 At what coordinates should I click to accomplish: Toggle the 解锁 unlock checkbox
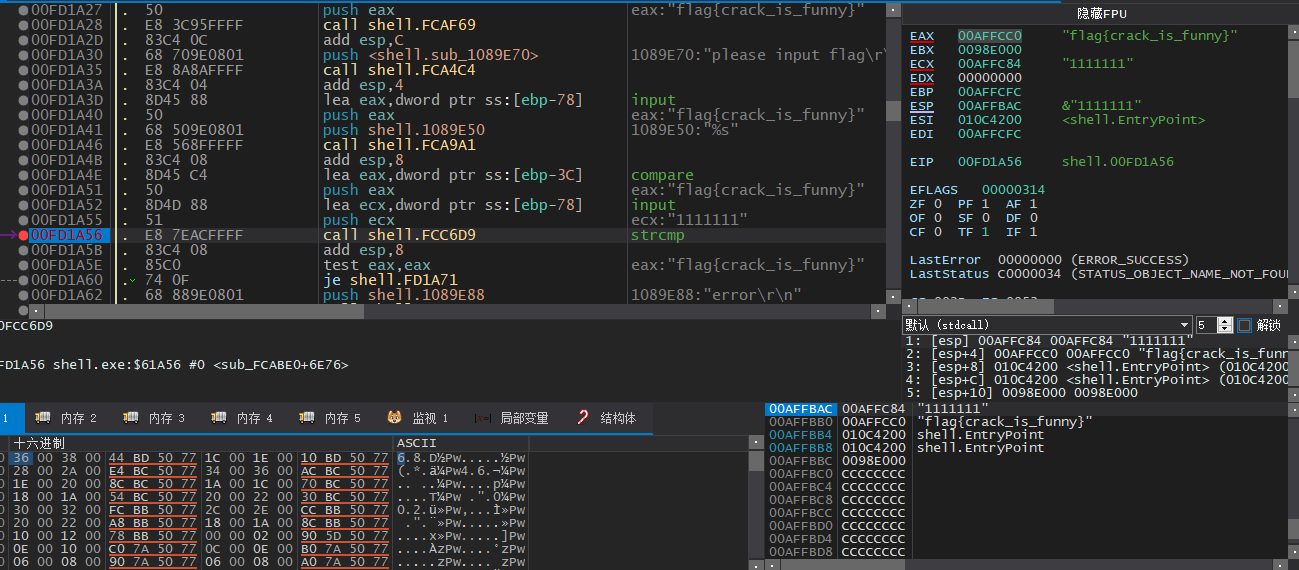pos(1244,325)
